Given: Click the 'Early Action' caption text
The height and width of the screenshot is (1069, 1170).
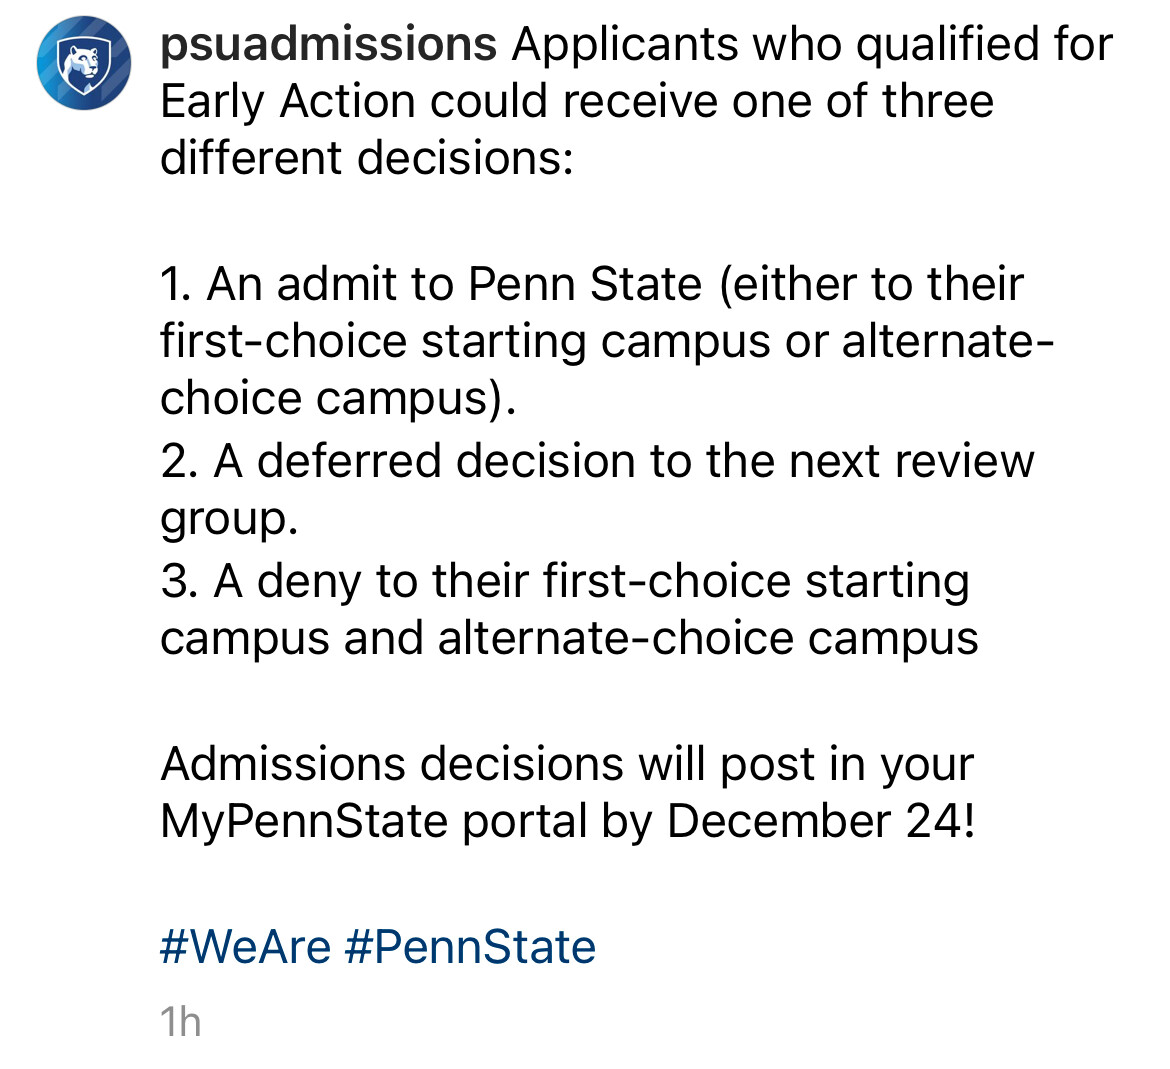Looking at the screenshot, I should (x=287, y=102).
